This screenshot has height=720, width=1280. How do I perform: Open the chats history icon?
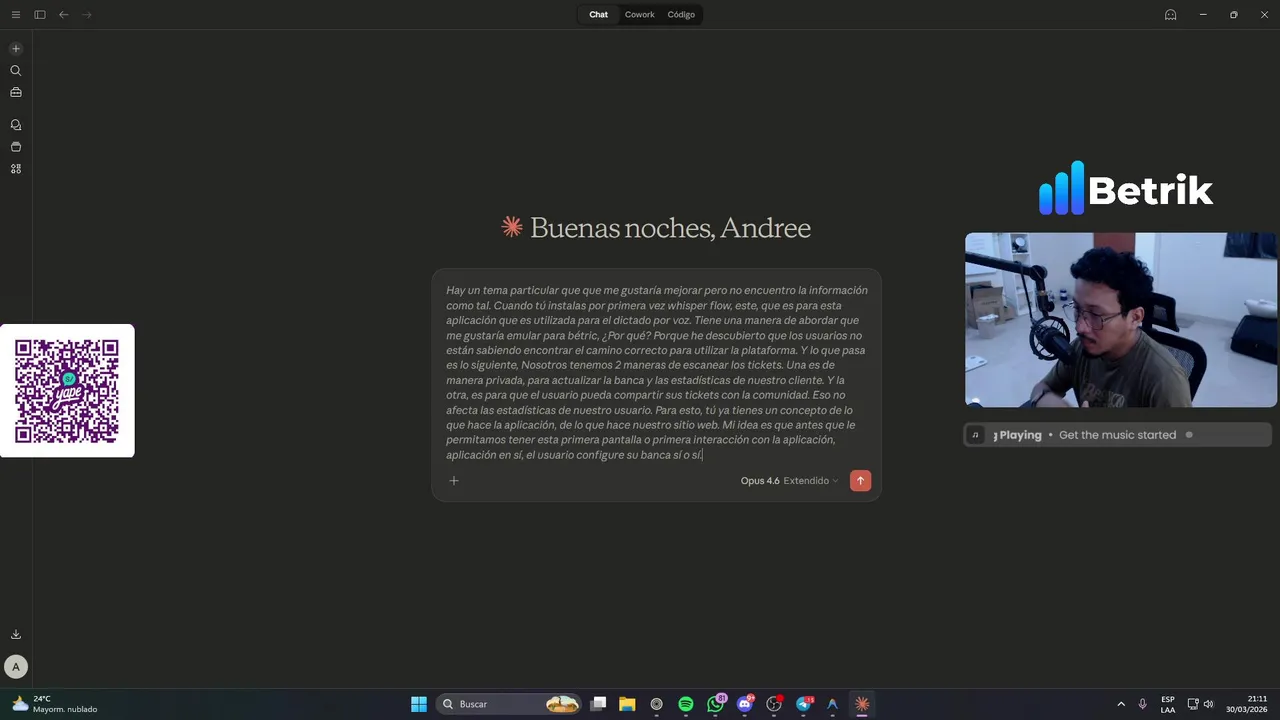(16, 125)
